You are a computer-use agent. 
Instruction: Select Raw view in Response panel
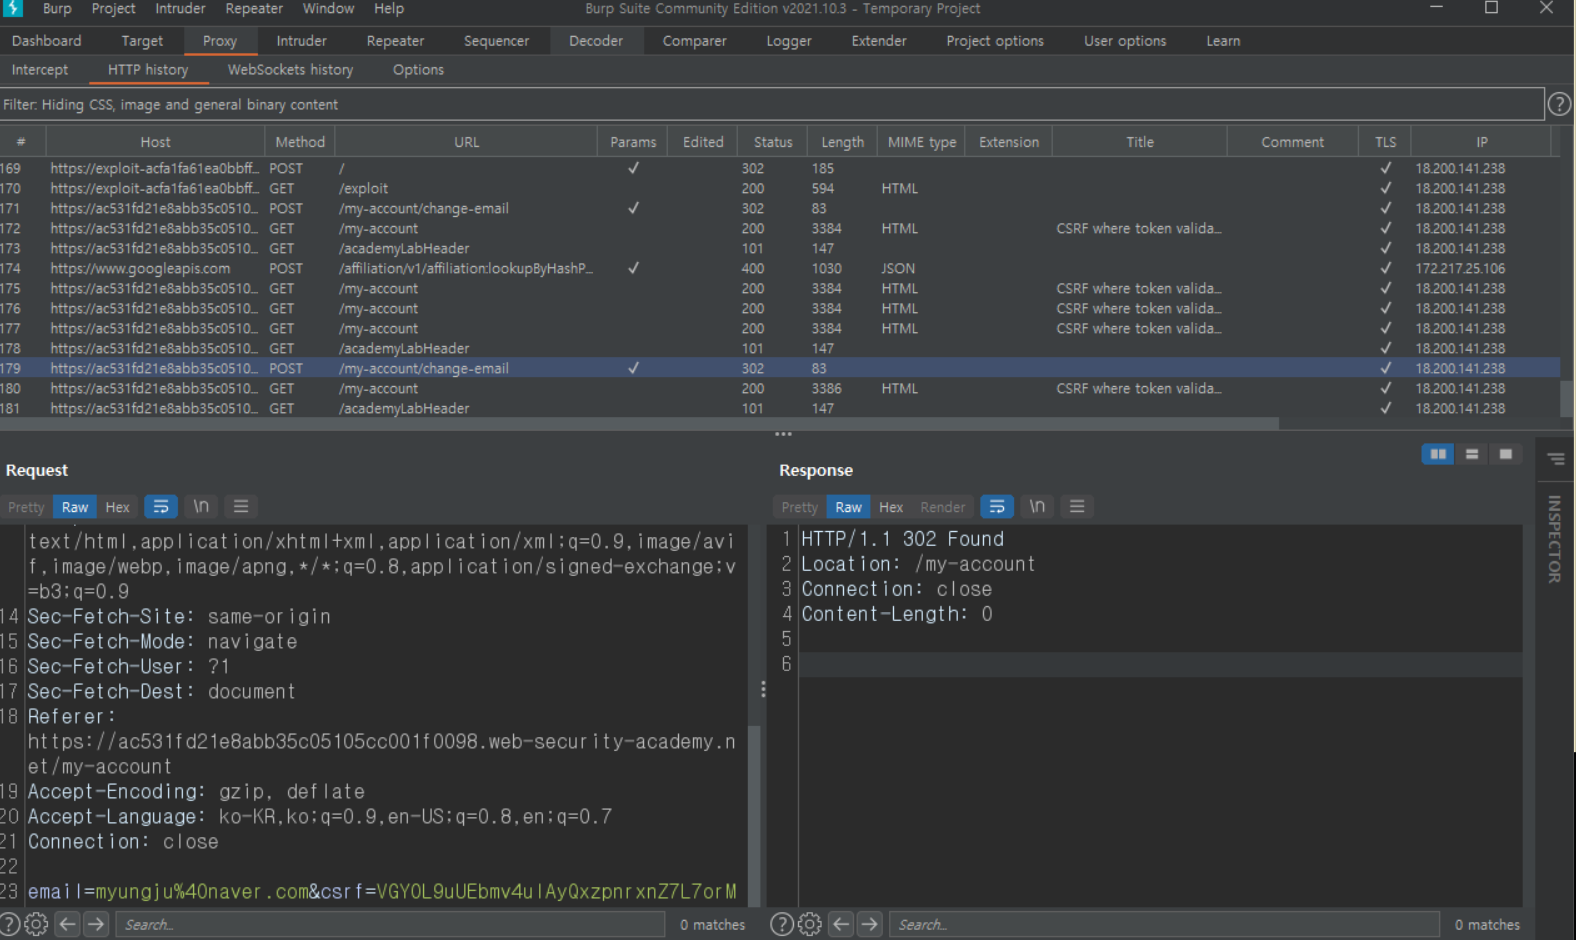coord(849,507)
